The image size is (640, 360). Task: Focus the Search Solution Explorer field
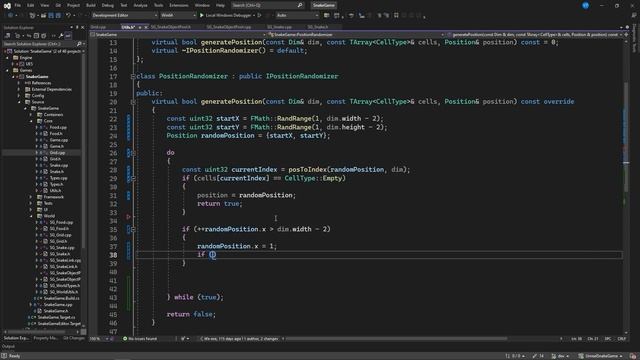tap(39, 44)
